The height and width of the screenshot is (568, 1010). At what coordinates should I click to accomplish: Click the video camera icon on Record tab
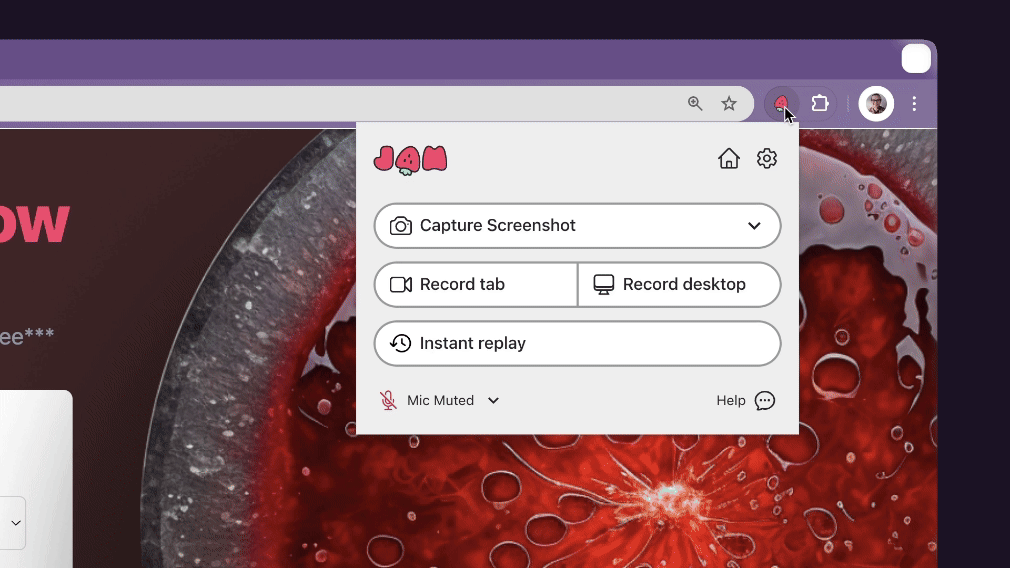point(401,285)
